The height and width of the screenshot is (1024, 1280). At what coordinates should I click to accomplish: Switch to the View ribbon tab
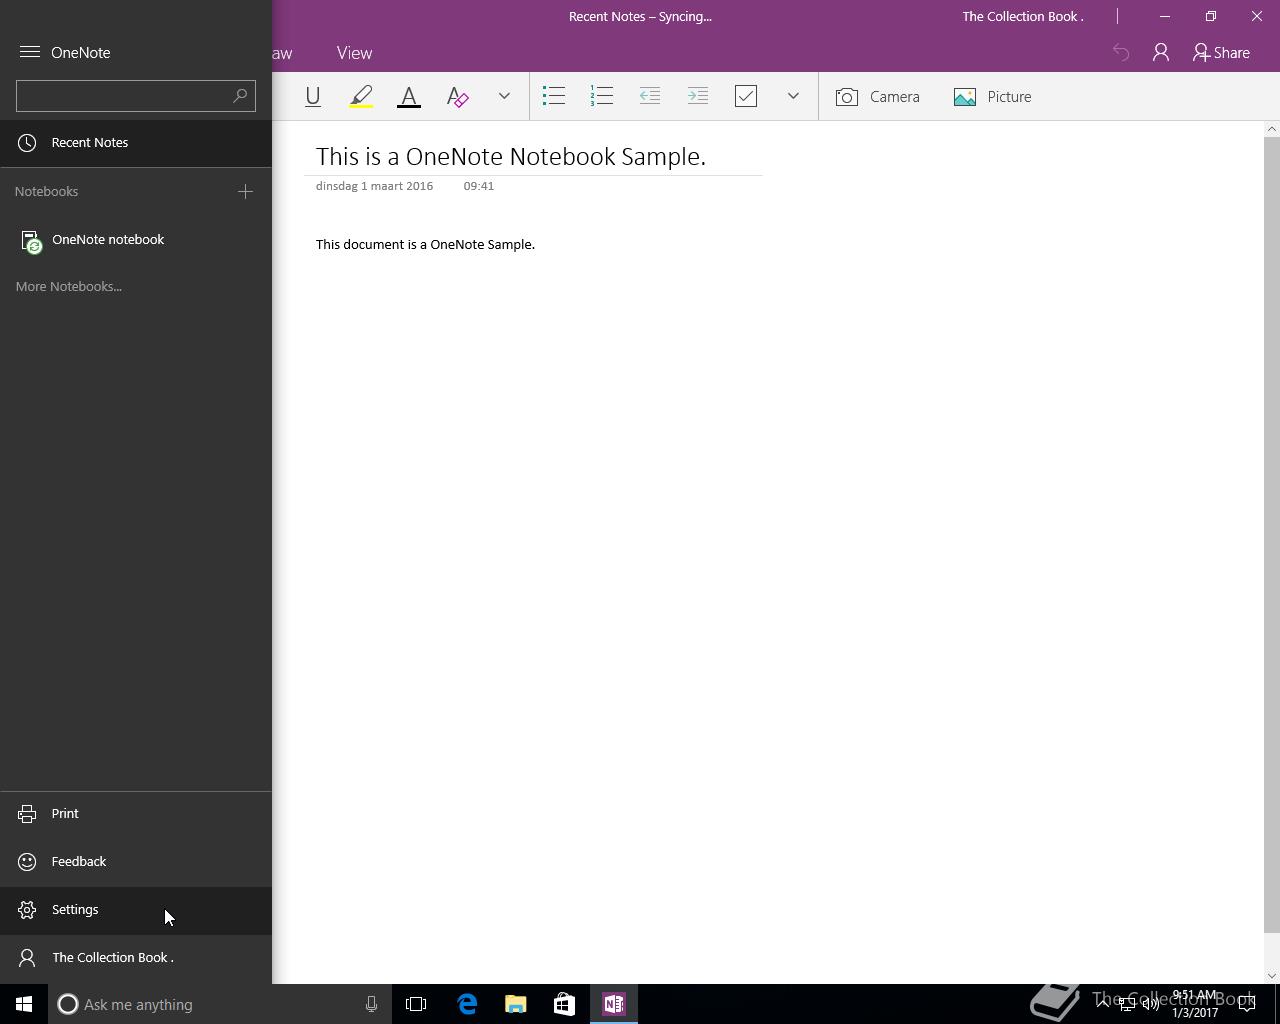(x=354, y=53)
